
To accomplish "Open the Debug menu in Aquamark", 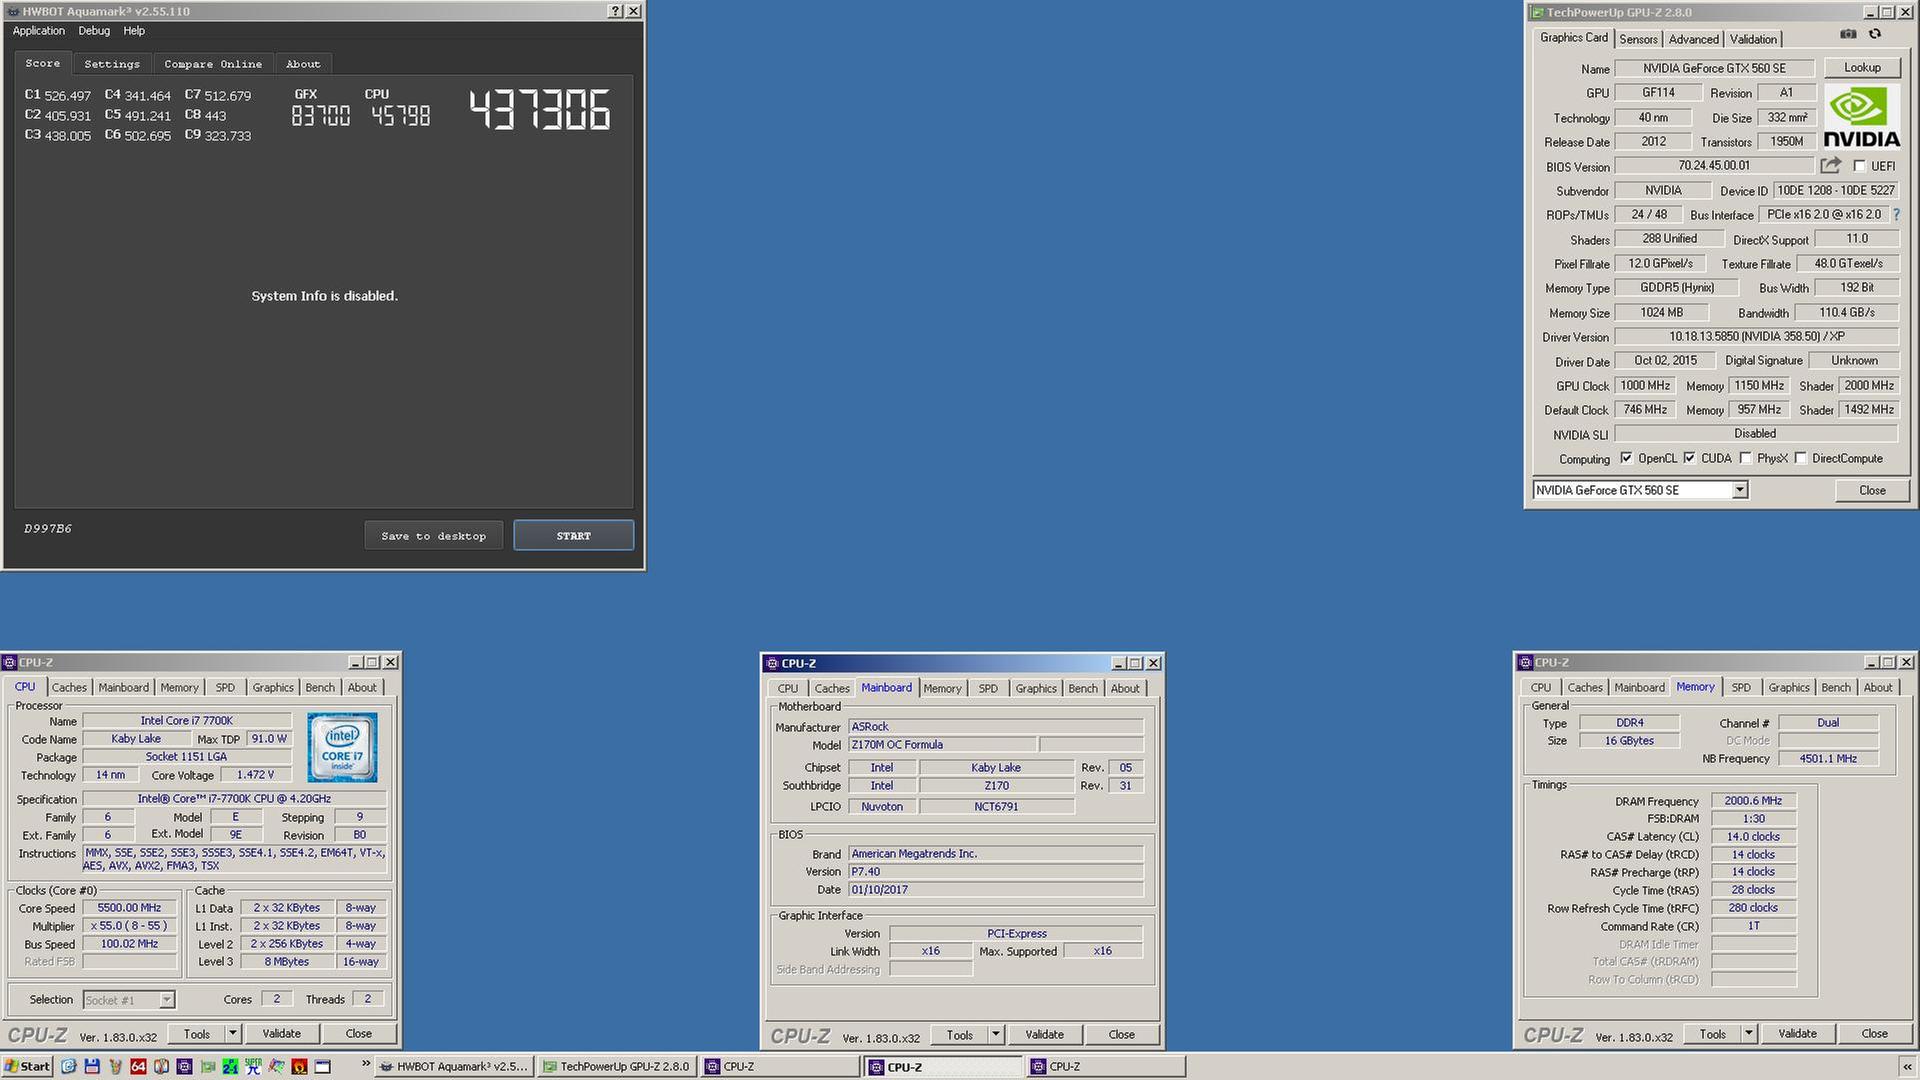I will tap(94, 31).
